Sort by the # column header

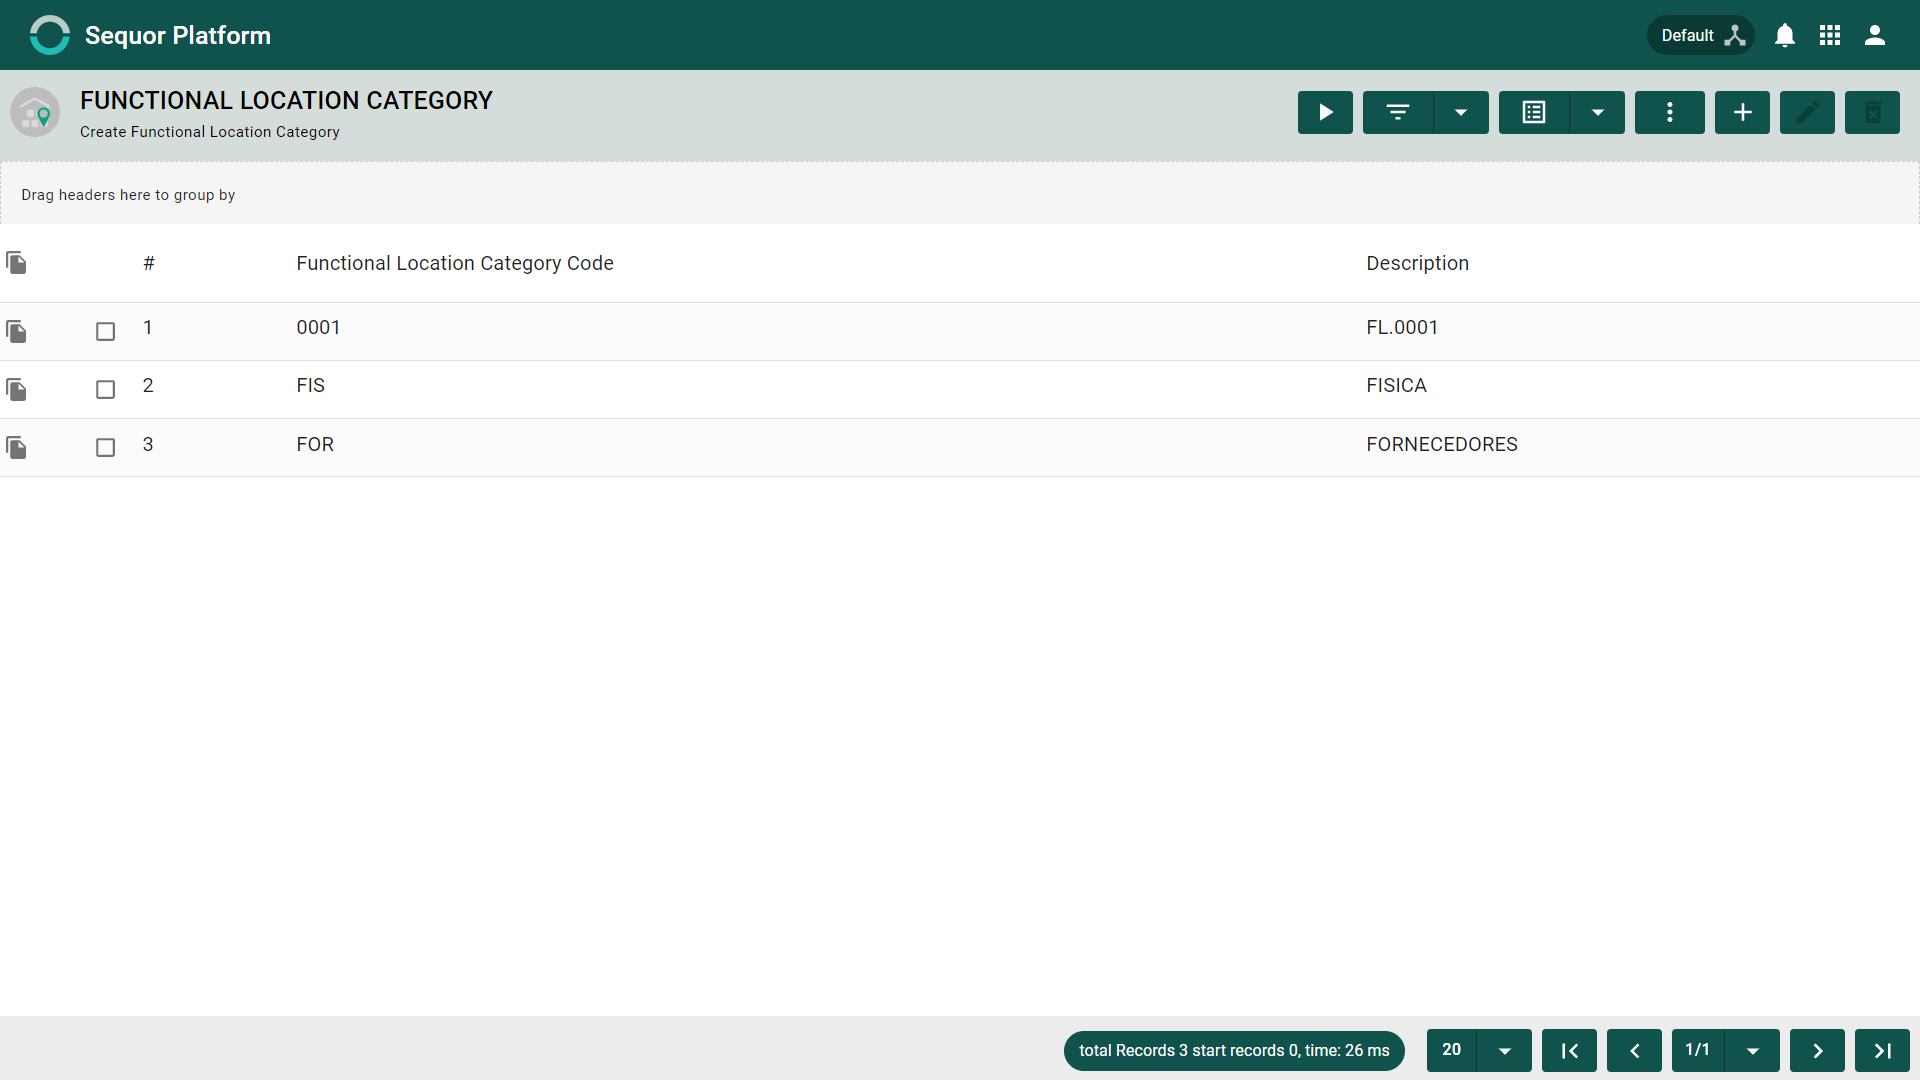[149, 263]
